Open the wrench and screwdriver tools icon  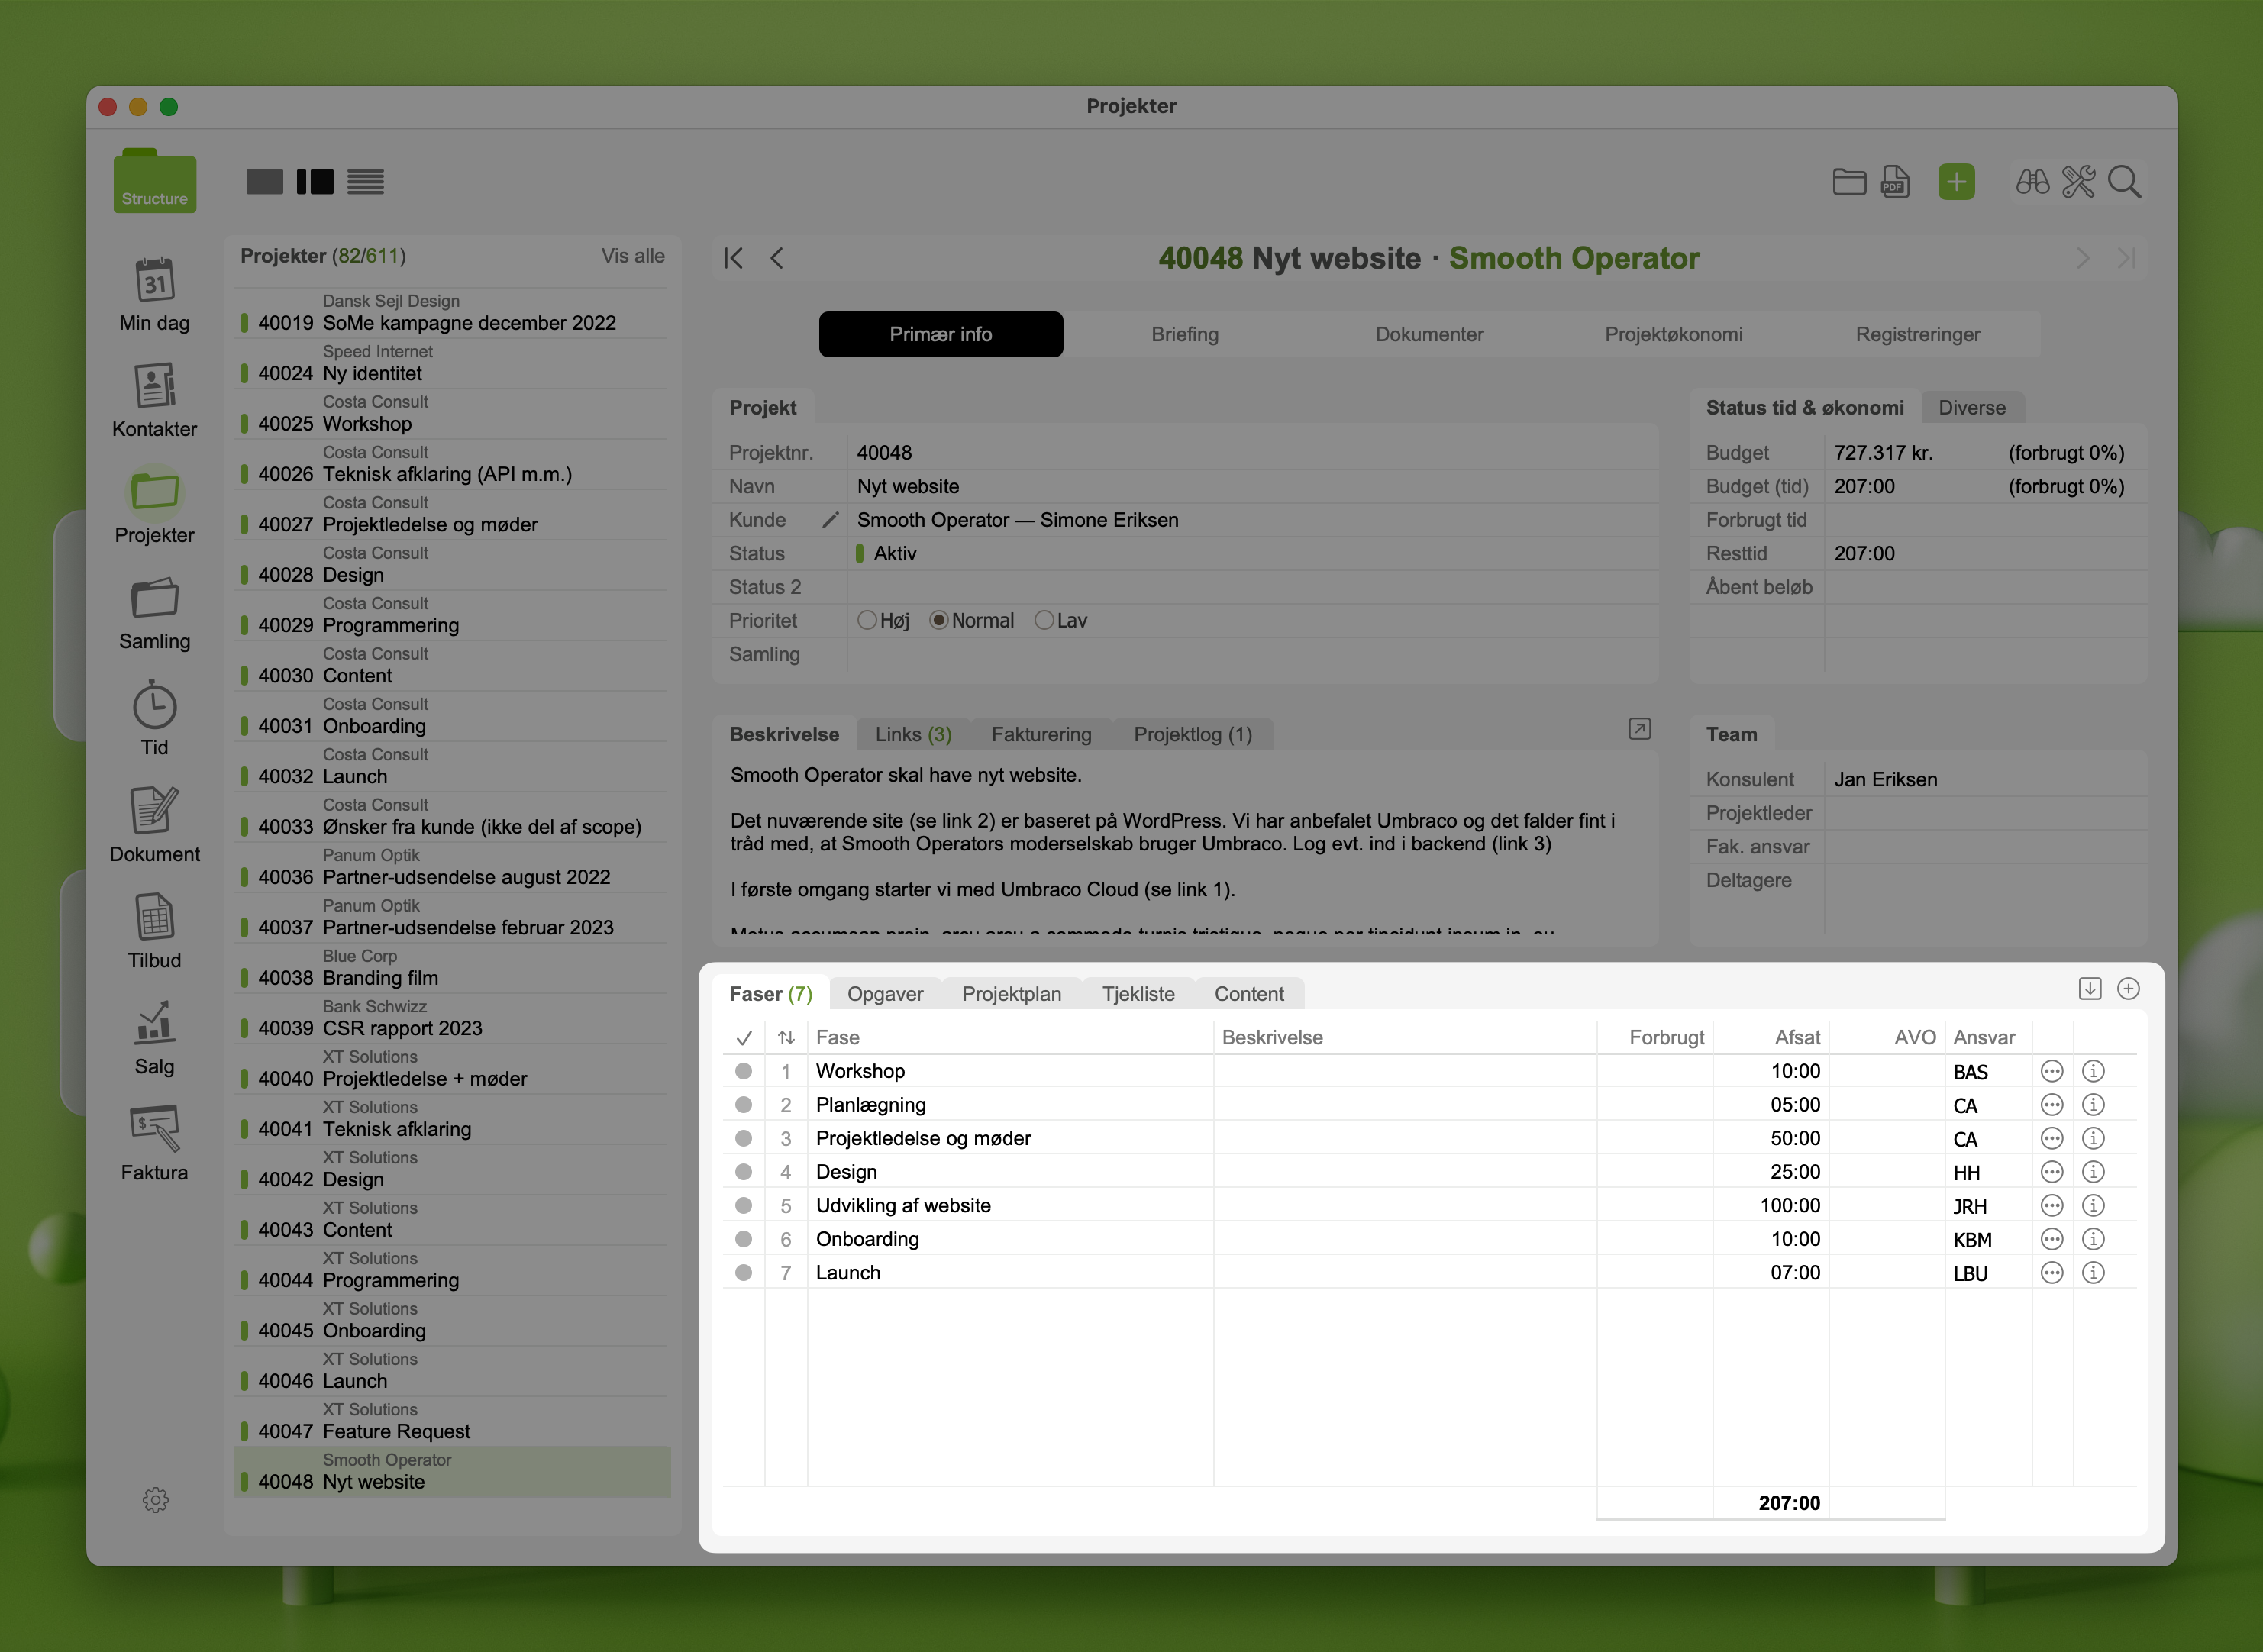pyautogui.click(x=2078, y=182)
